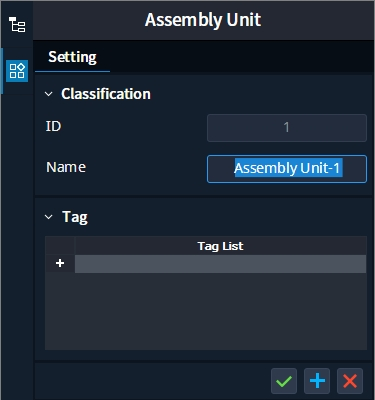Viewport: 375px width, 400px height.
Task: Click the blank area below tag list
Action: [206, 311]
